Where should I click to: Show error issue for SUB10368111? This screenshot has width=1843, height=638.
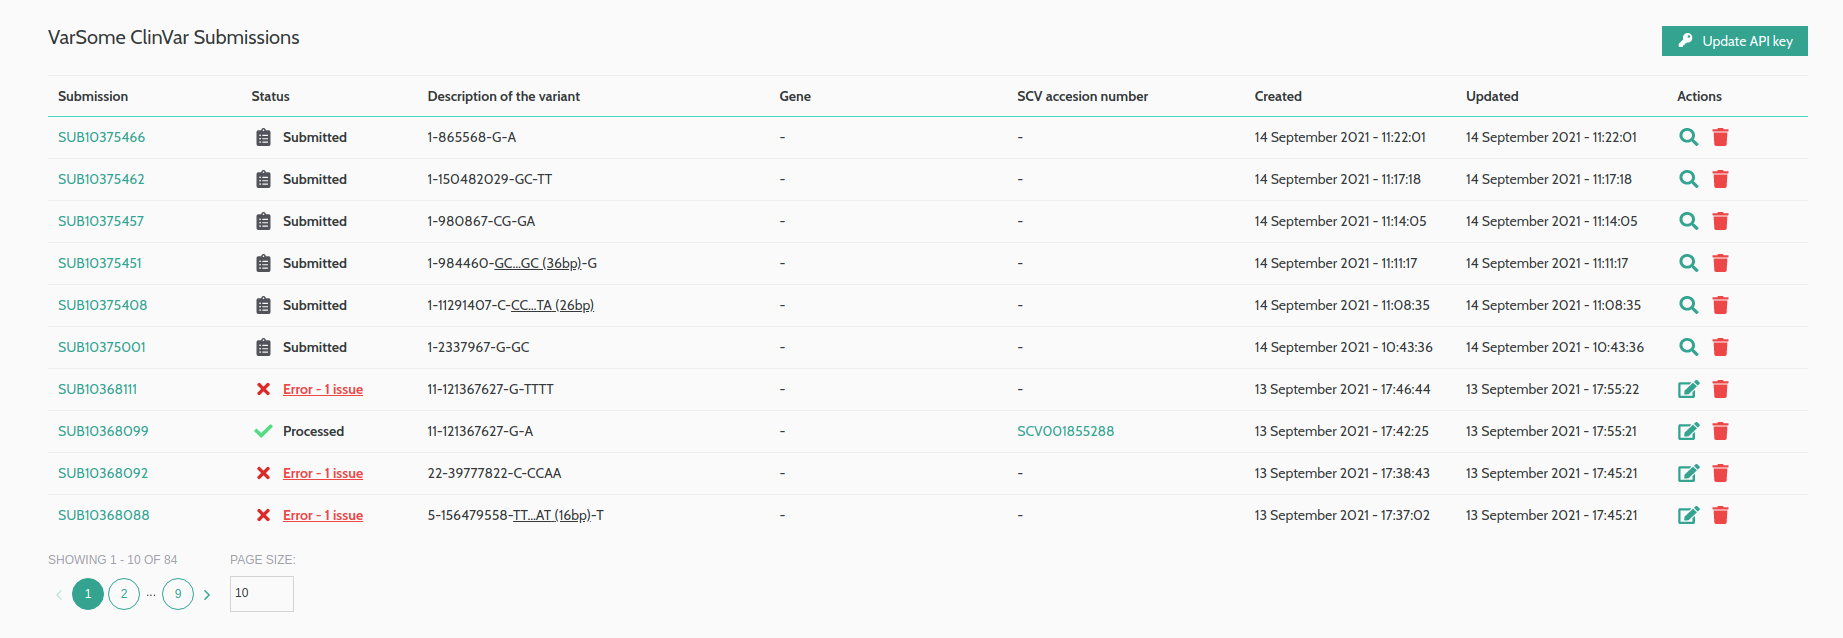pos(323,389)
